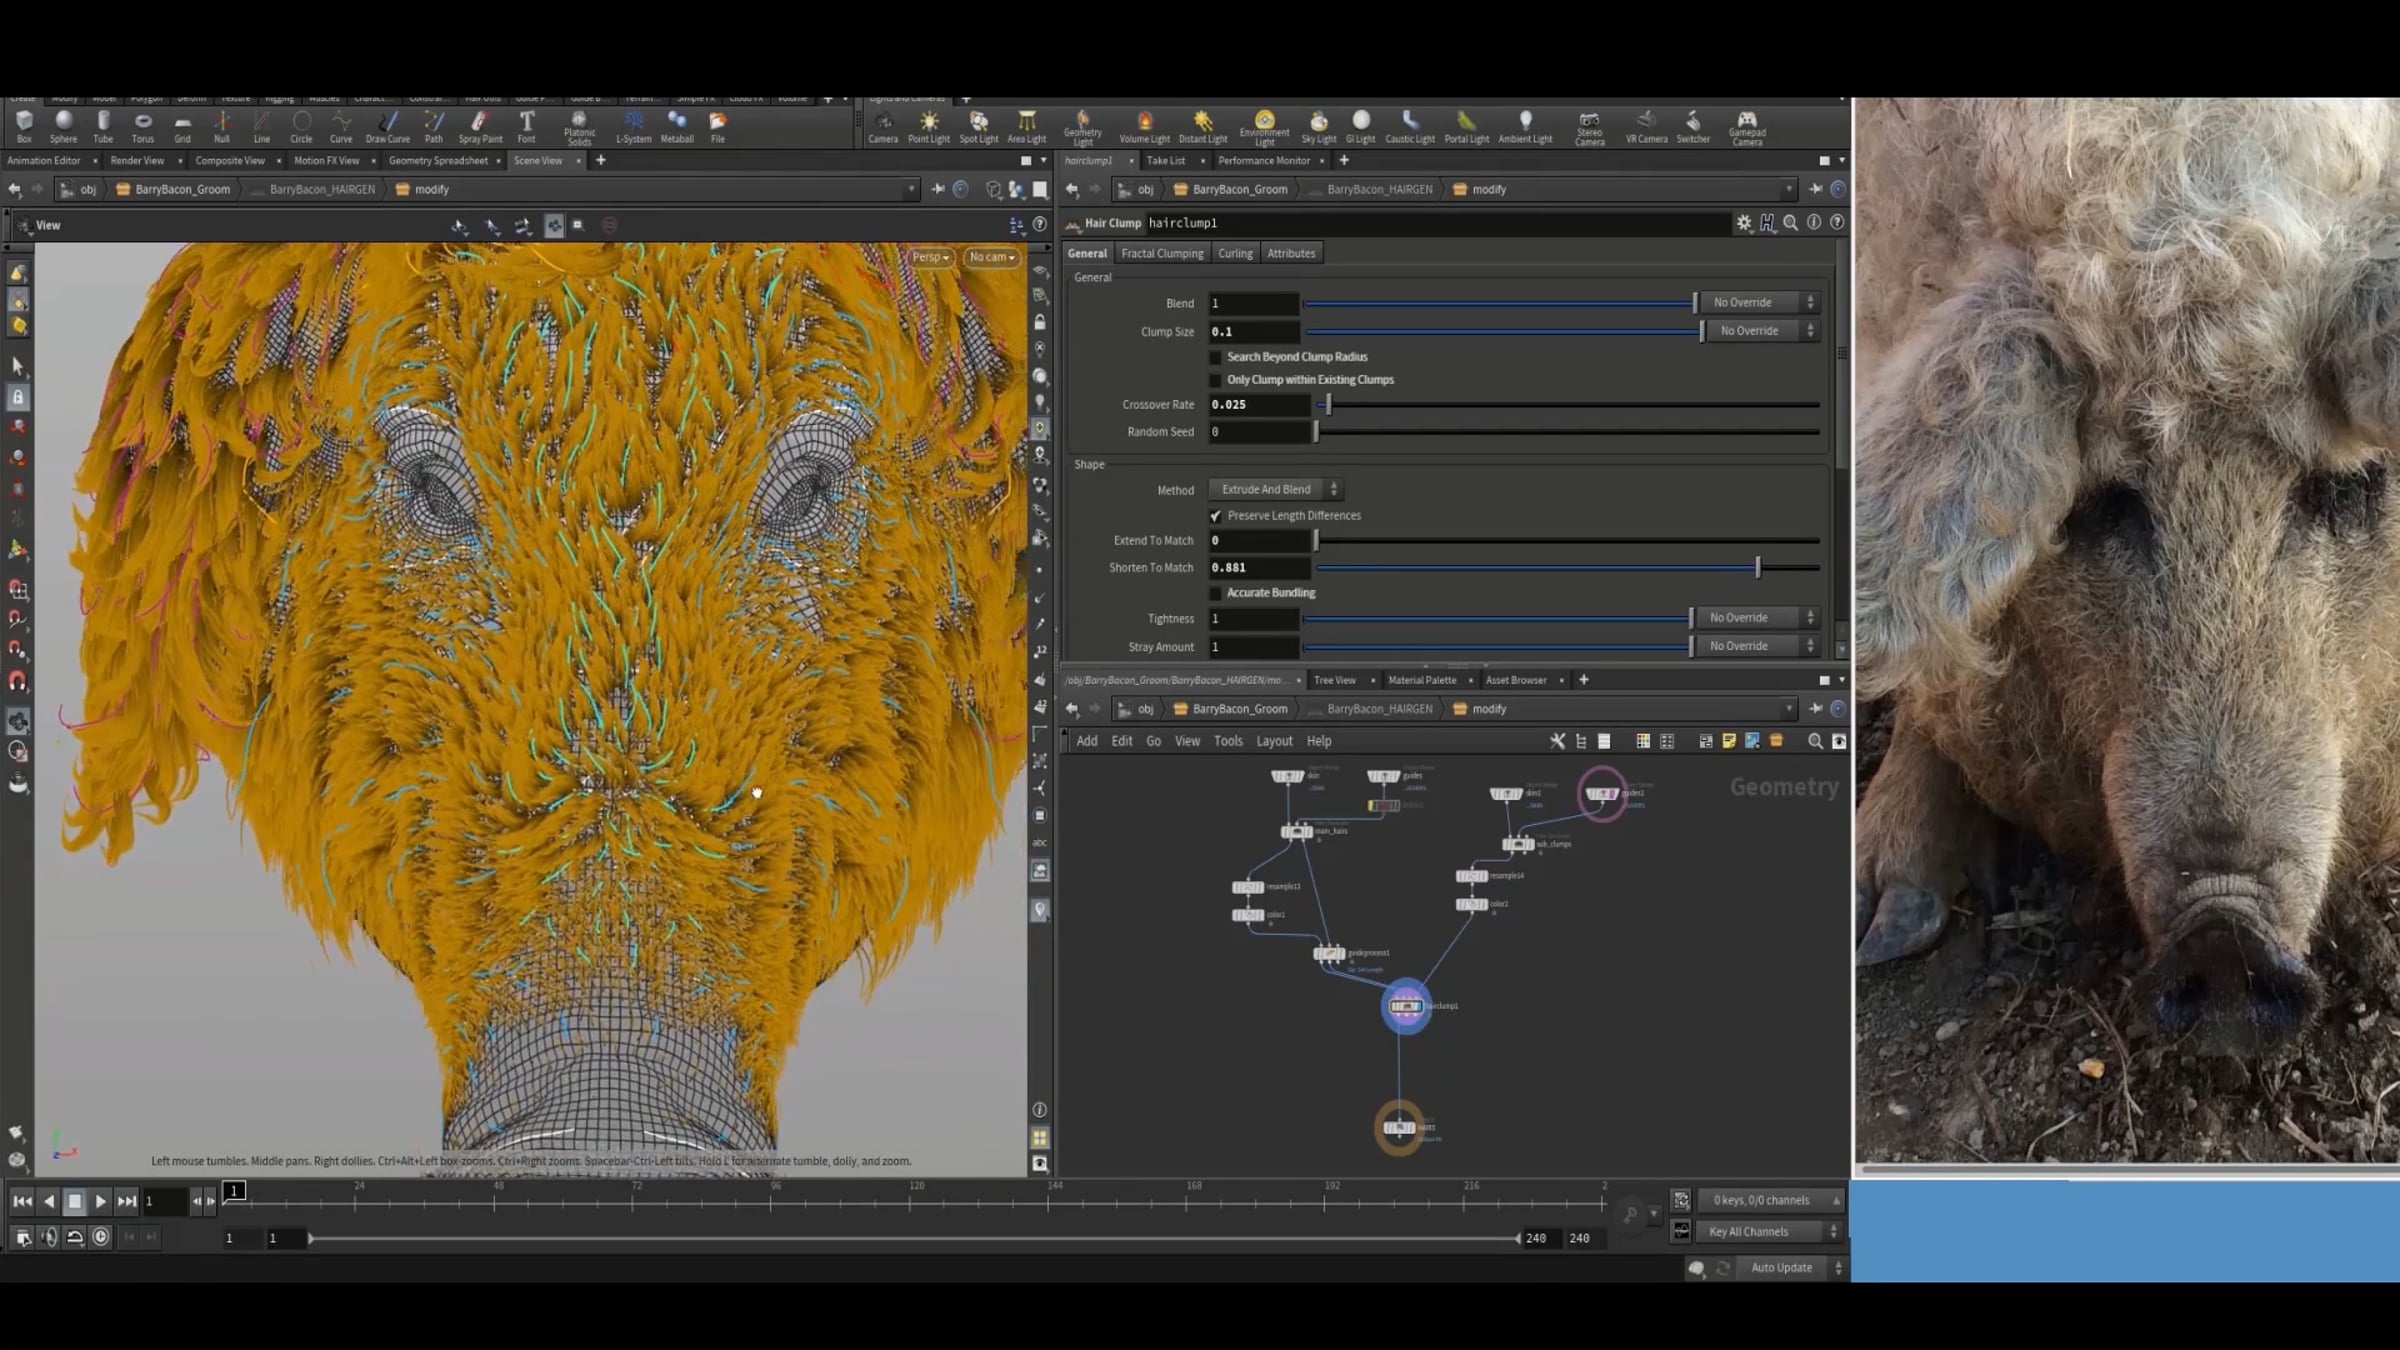Add a Camera from the shelf
Screen dimensions: 2400x1350
883,127
